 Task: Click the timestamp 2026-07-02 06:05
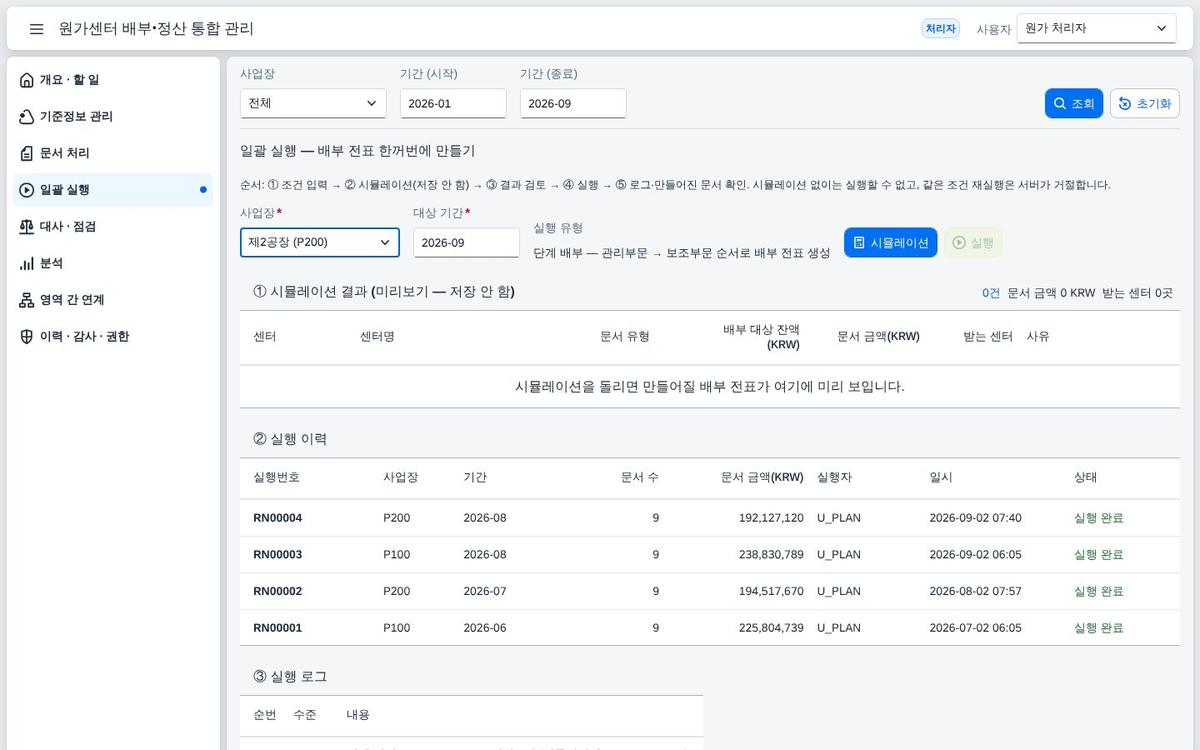click(x=976, y=628)
